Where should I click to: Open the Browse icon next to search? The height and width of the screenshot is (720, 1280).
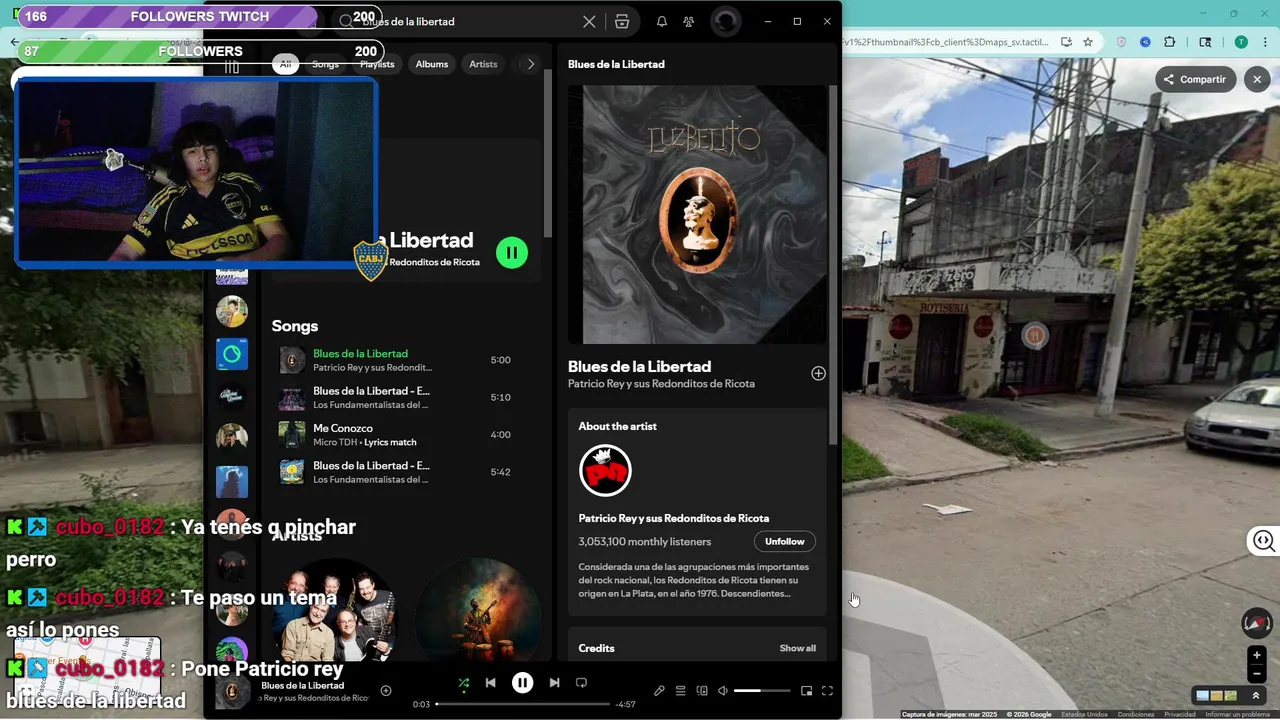tap(622, 22)
